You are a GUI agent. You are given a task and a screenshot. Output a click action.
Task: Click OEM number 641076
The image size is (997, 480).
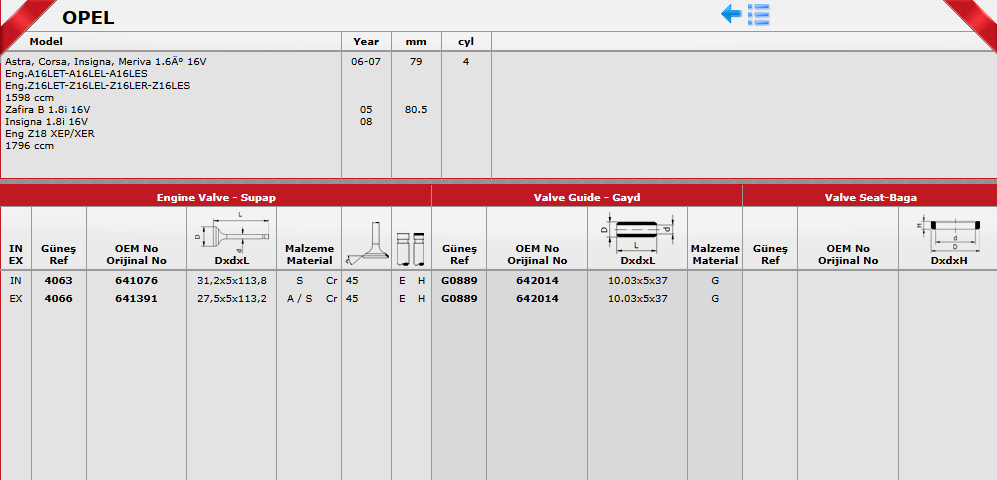coord(136,281)
